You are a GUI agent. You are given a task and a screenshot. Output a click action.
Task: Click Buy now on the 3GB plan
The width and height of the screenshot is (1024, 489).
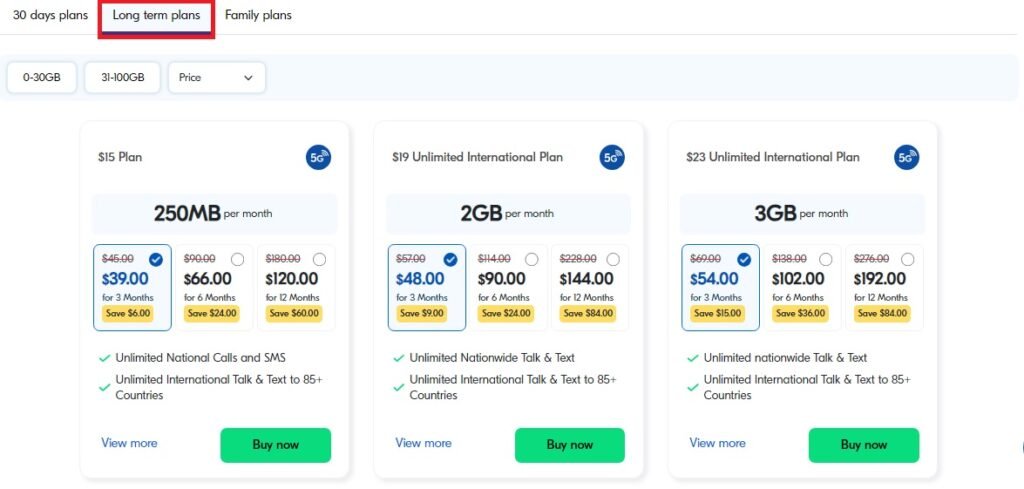863,445
